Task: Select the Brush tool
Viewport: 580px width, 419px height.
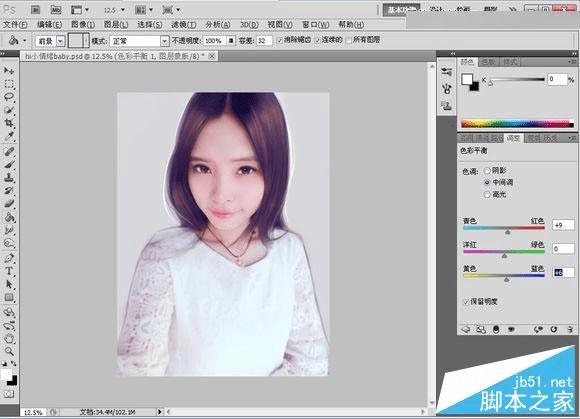Action: [9, 165]
